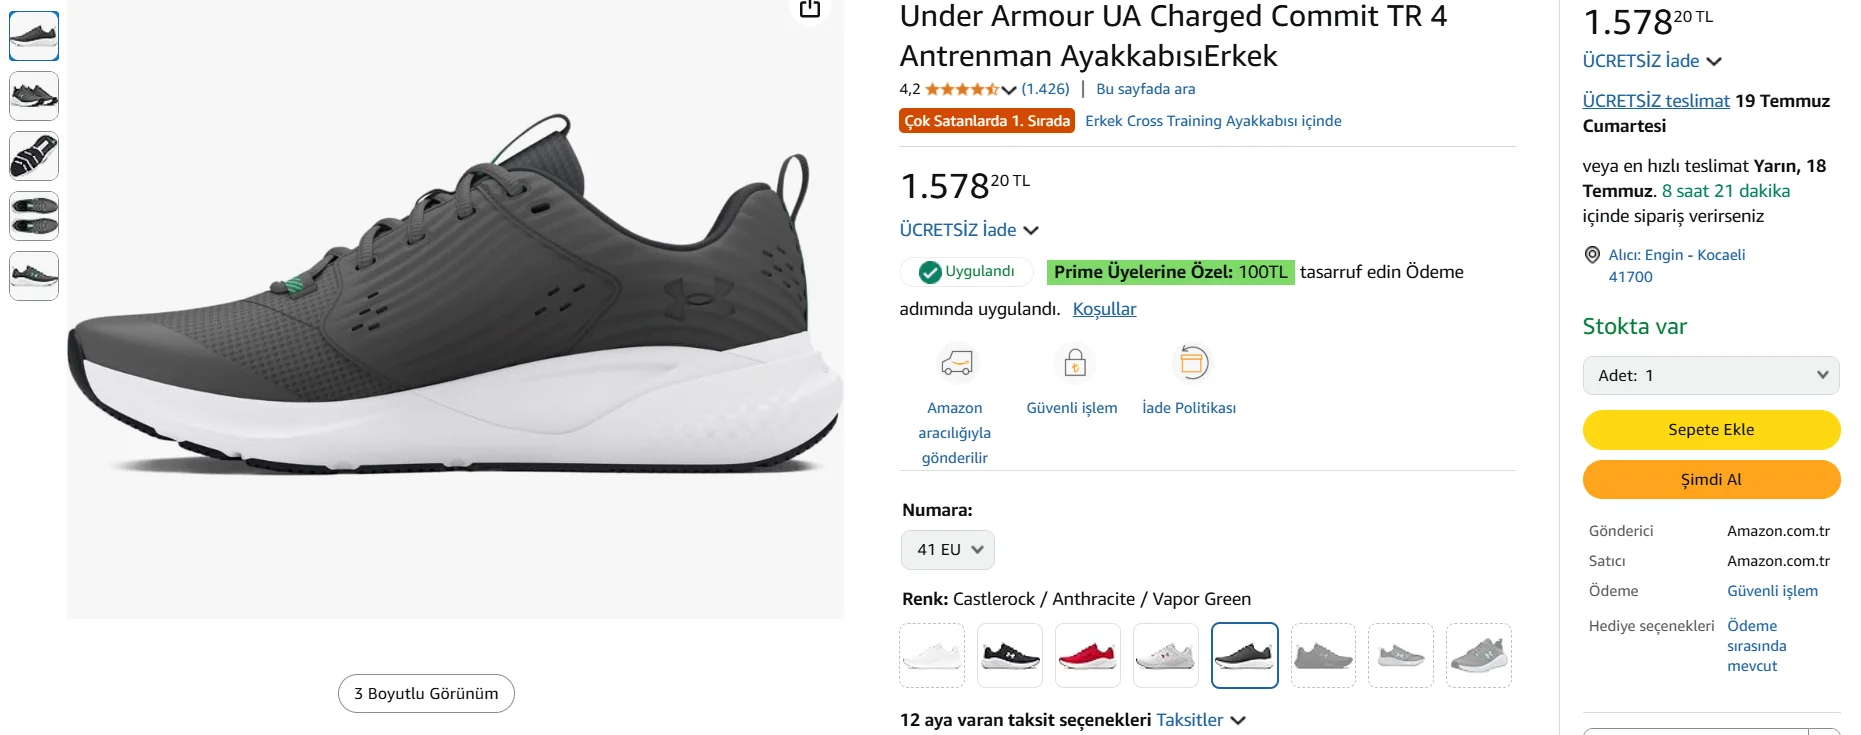Click the İade Politikası box icon
The height and width of the screenshot is (735, 1861).
pos(1191,363)
